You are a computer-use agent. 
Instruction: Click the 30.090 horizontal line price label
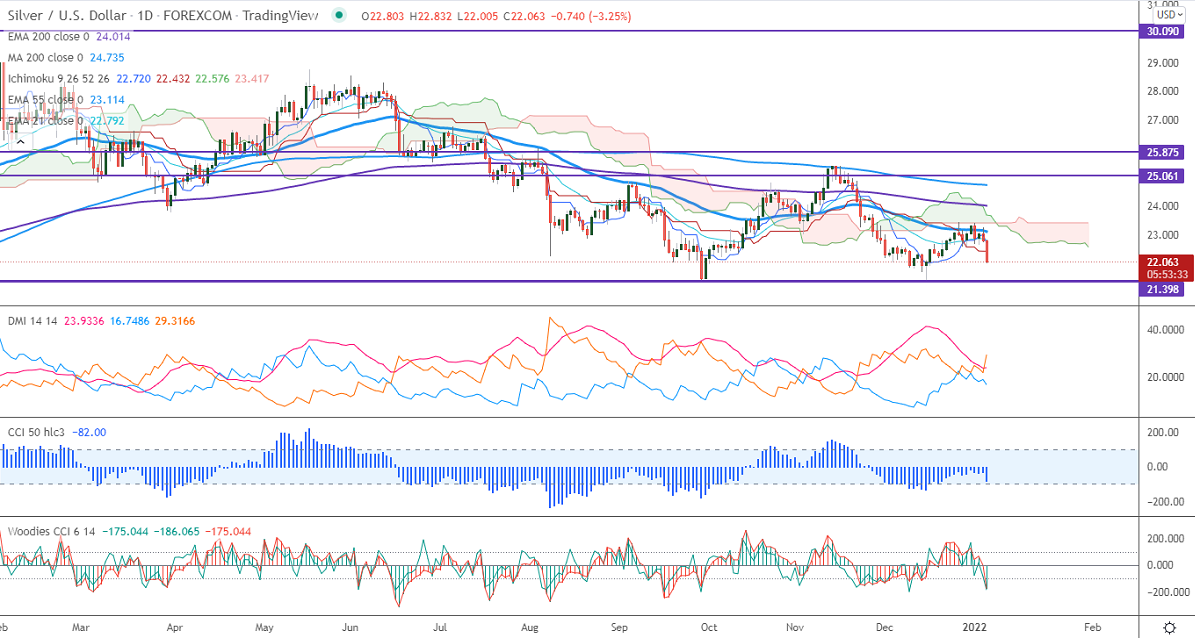click(1162, 31)
